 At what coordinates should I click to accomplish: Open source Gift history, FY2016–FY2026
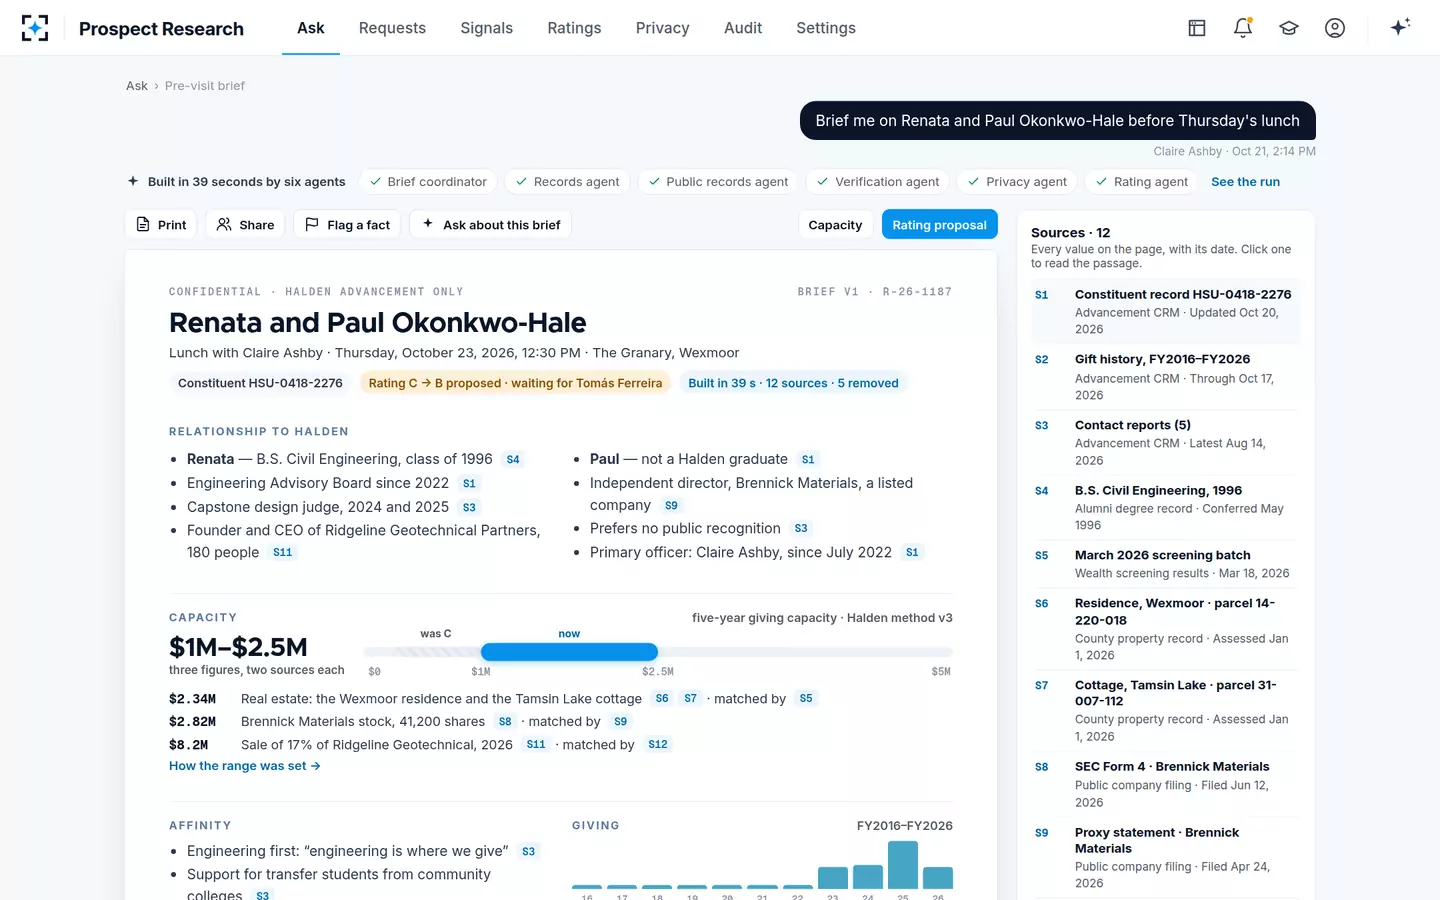click(1166, 377)
